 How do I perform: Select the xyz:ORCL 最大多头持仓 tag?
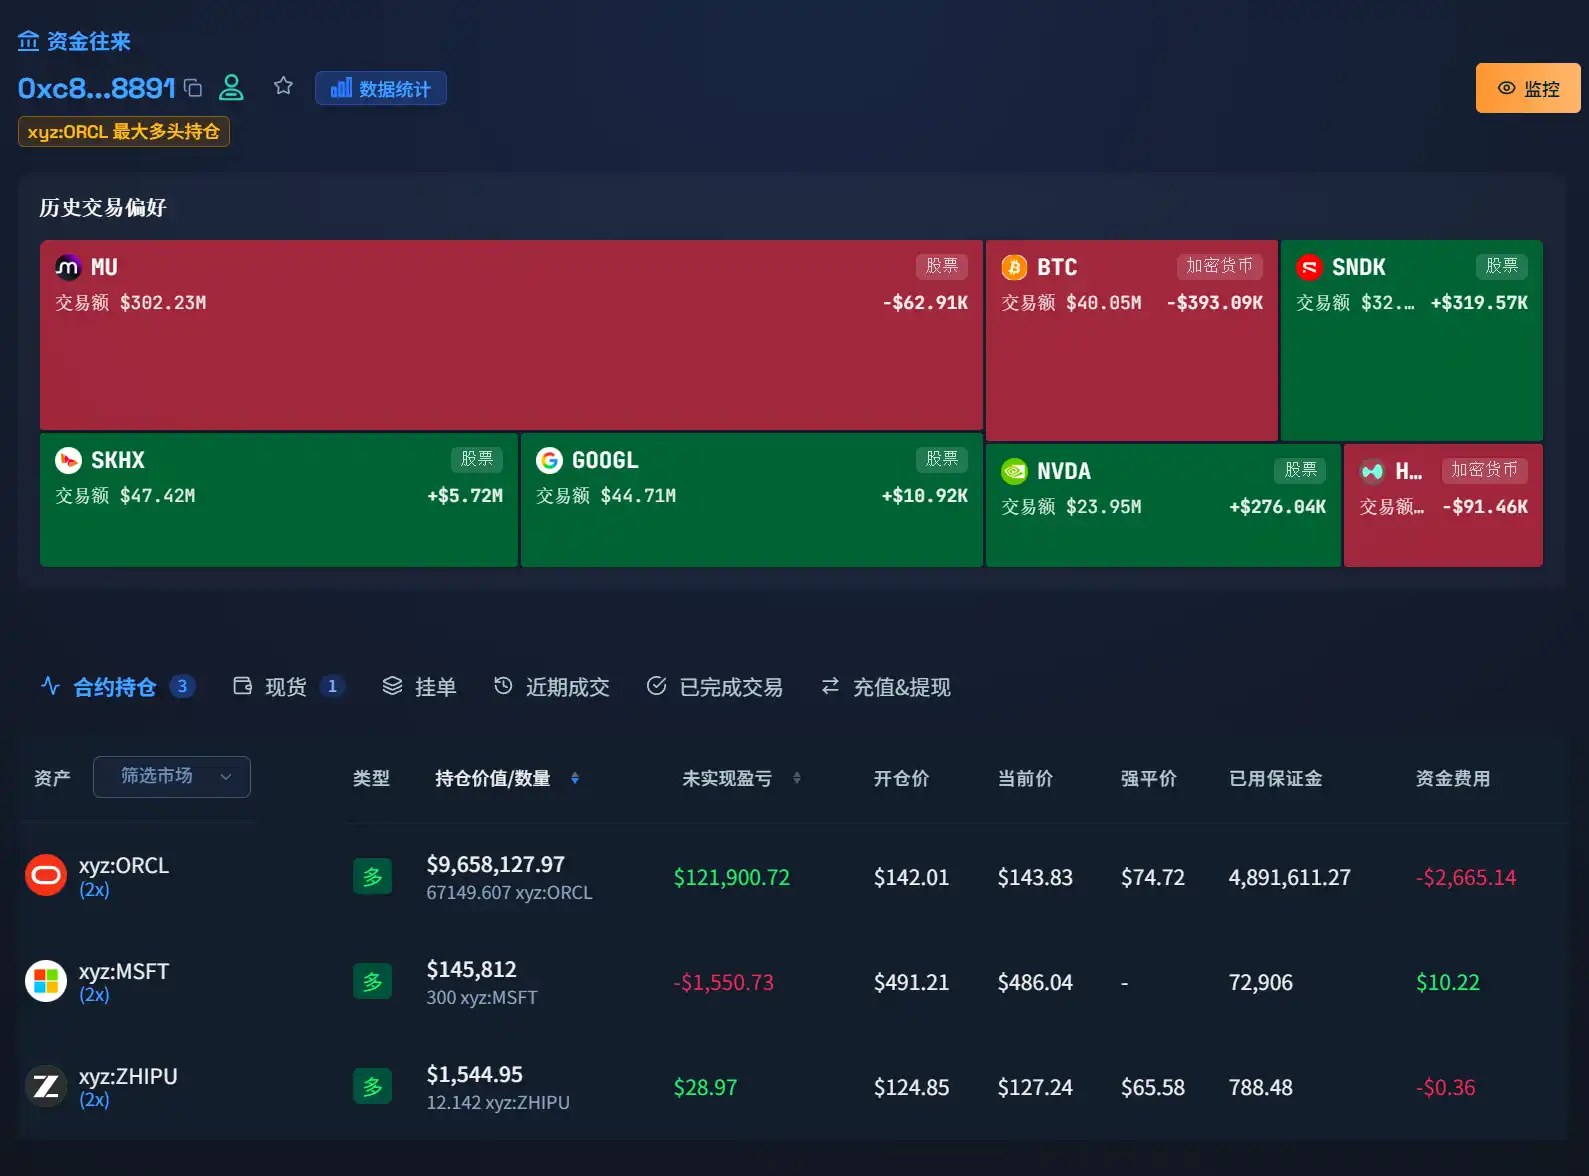point(124,131)
